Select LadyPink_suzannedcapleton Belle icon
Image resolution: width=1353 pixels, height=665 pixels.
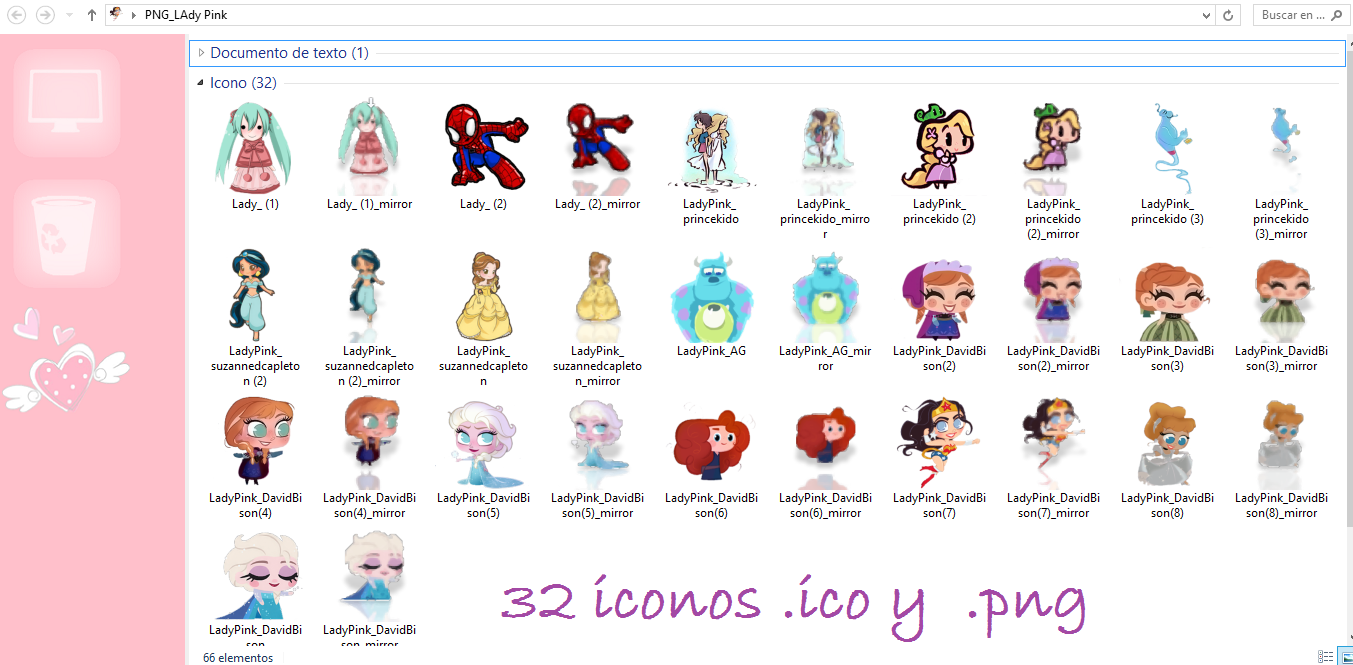484,295
